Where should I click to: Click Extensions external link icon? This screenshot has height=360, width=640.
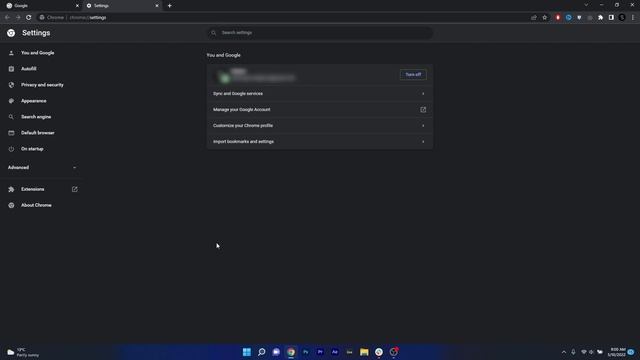click(75, 189)
